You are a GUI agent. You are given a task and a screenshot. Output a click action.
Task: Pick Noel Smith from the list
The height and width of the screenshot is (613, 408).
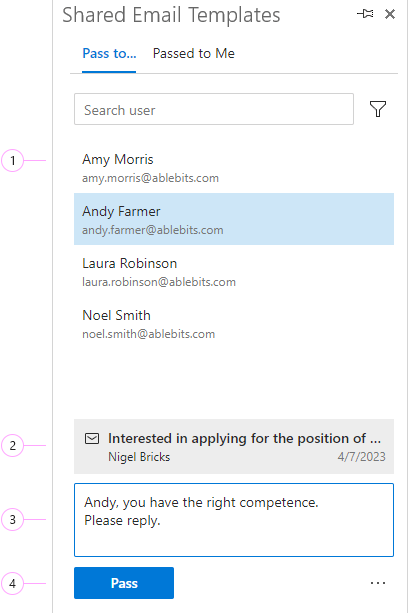[x=234, y=323]
